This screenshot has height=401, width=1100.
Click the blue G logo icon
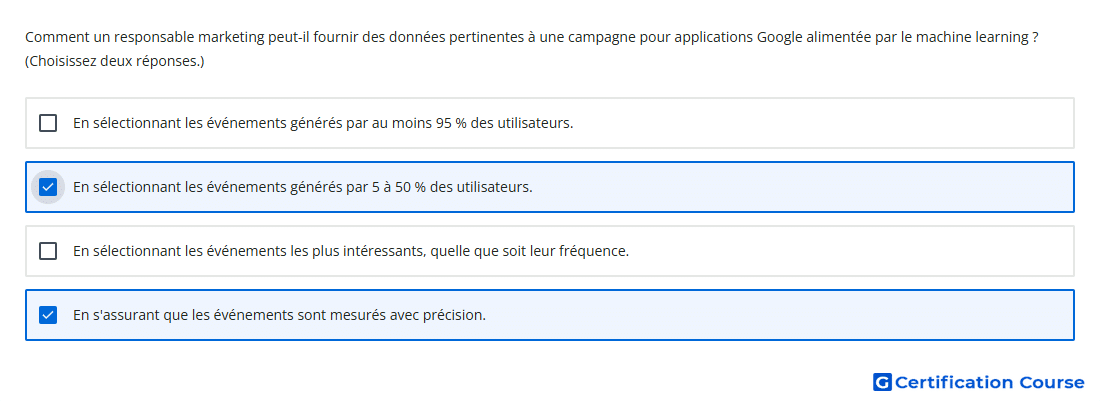(882, 382)
